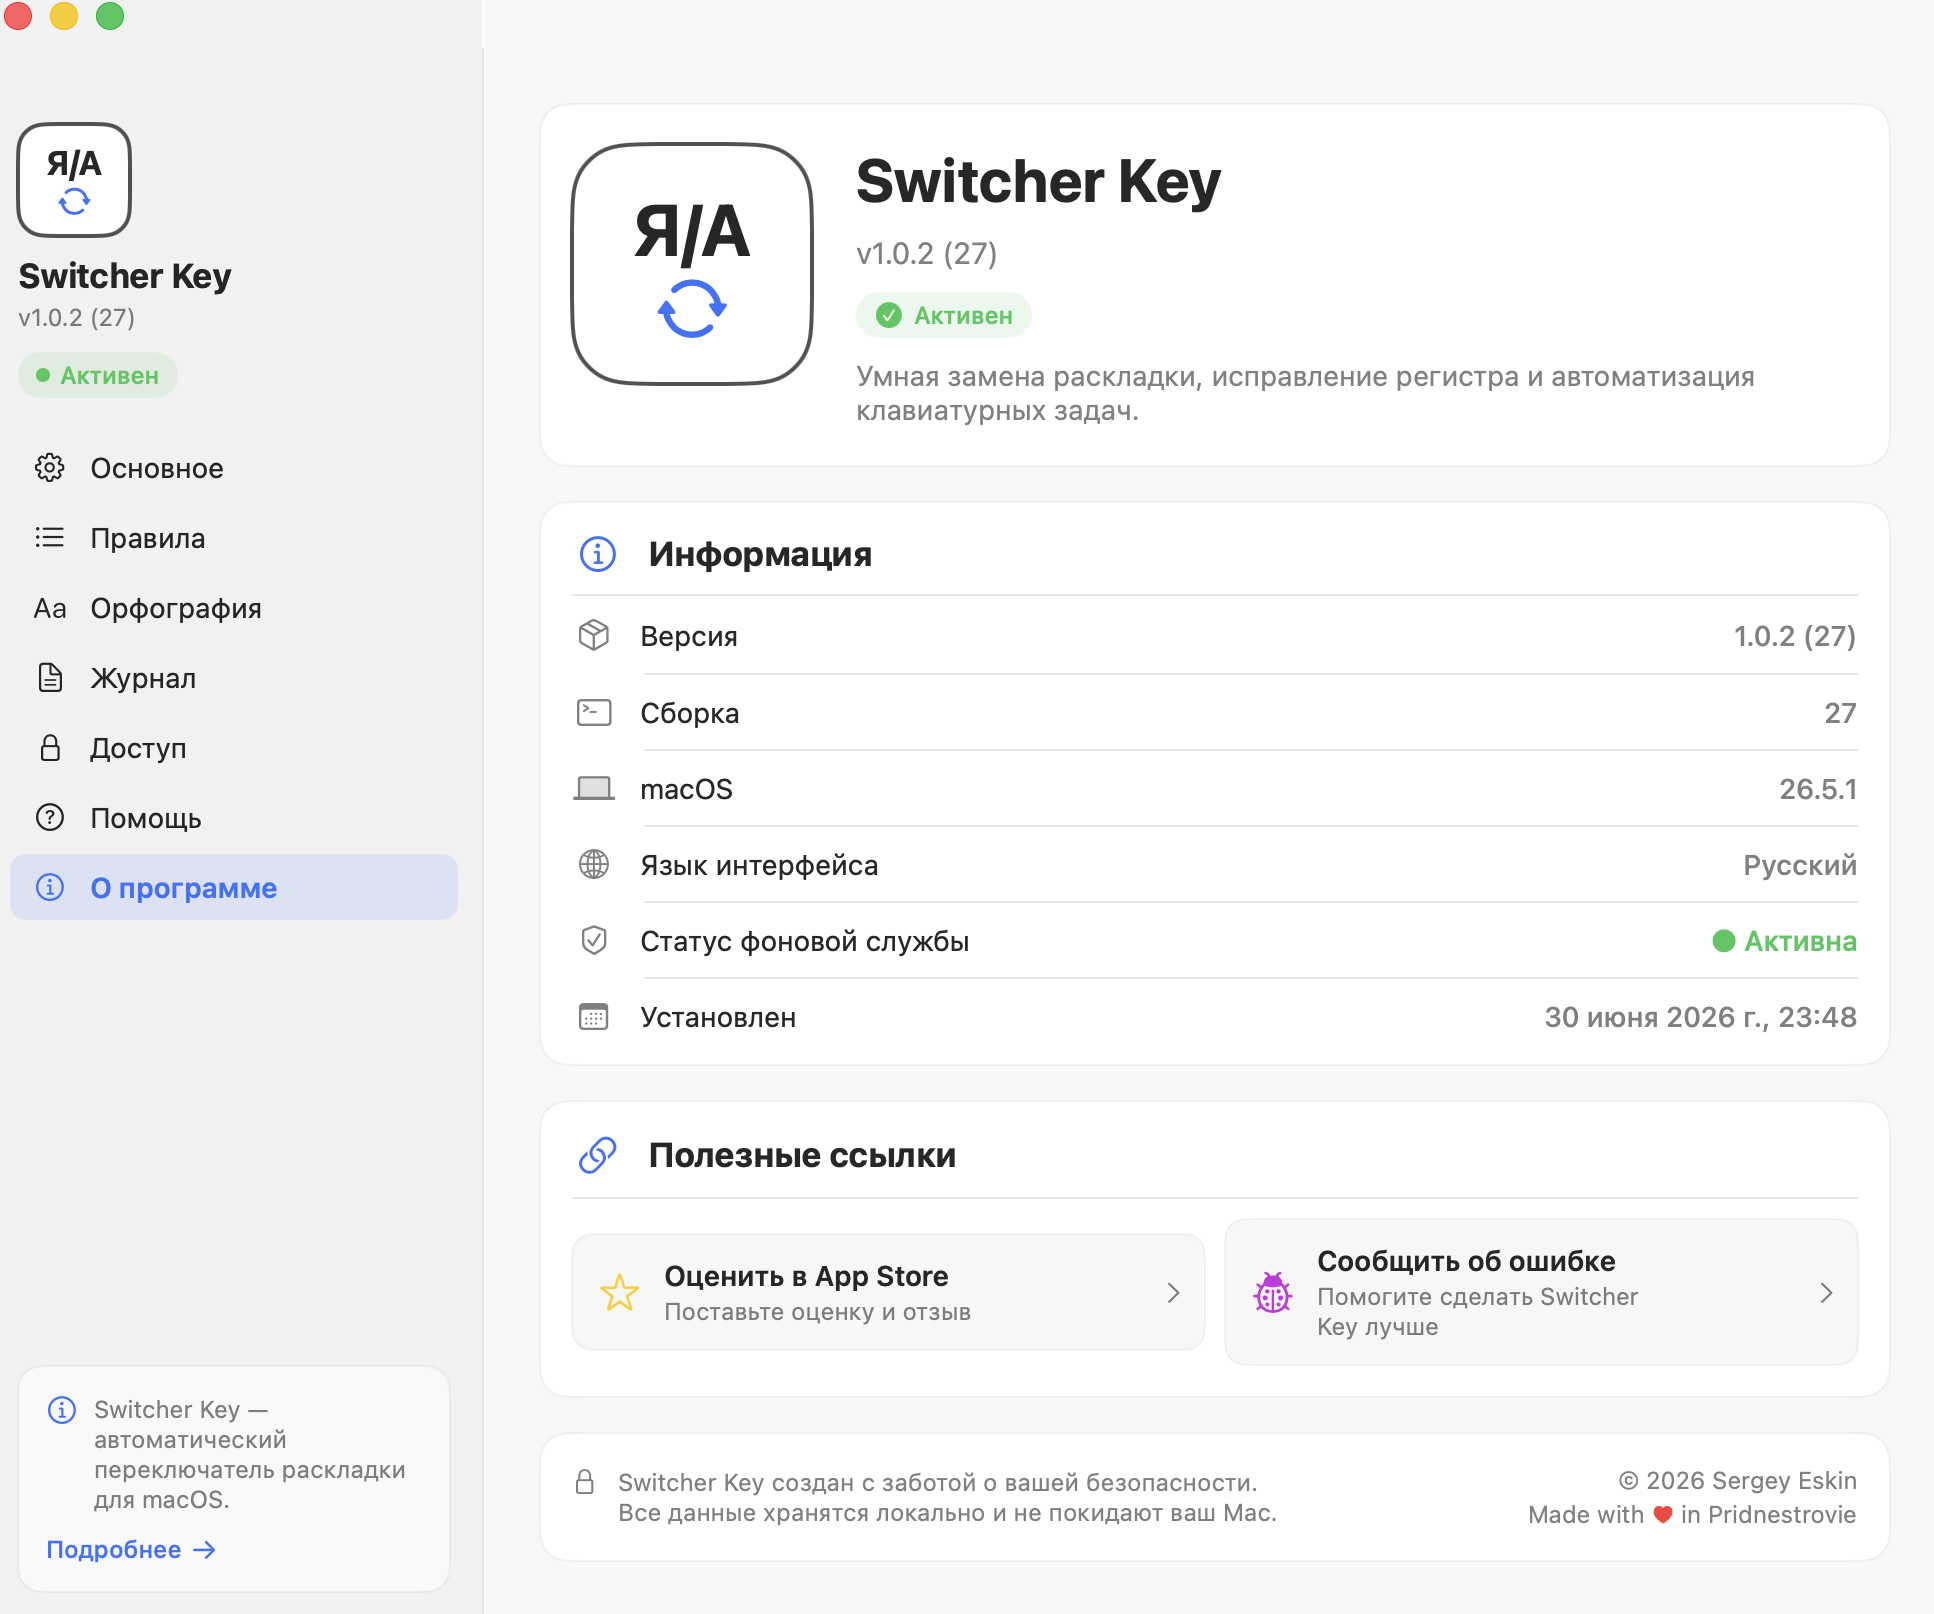Open the Основное section
This screenshot has width=1934, height=1614.
(x=234, y=468)
